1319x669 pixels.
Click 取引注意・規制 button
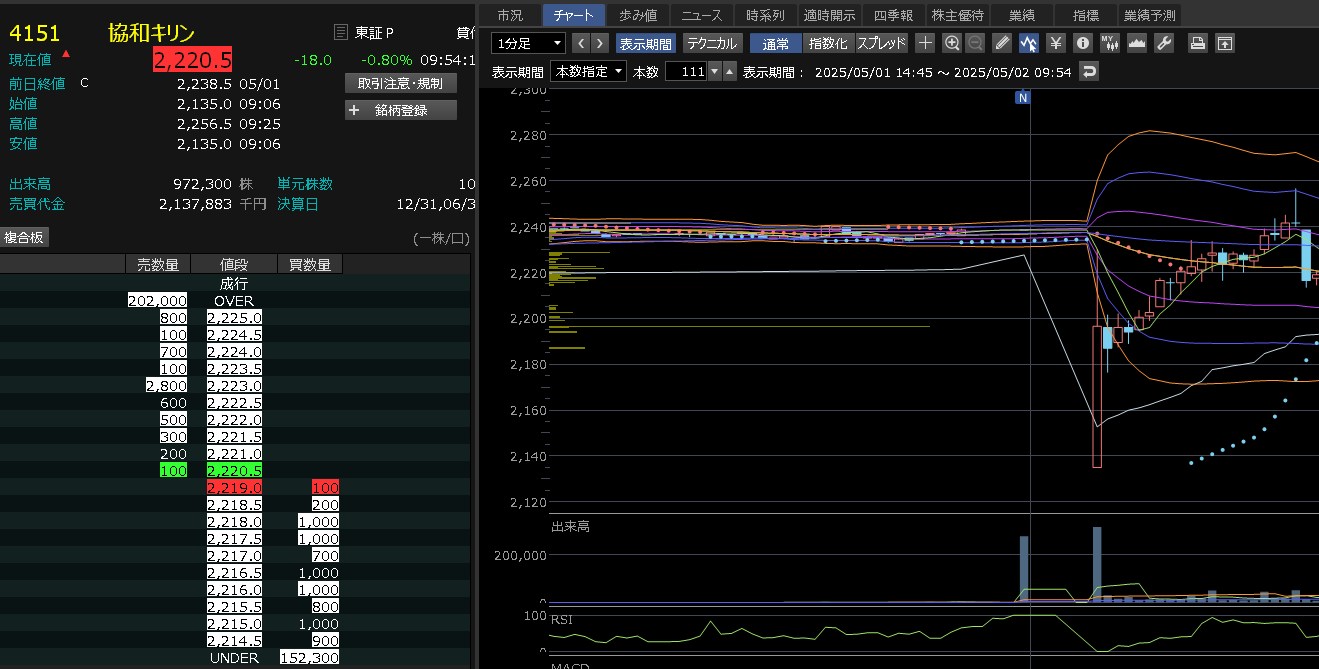401,83
